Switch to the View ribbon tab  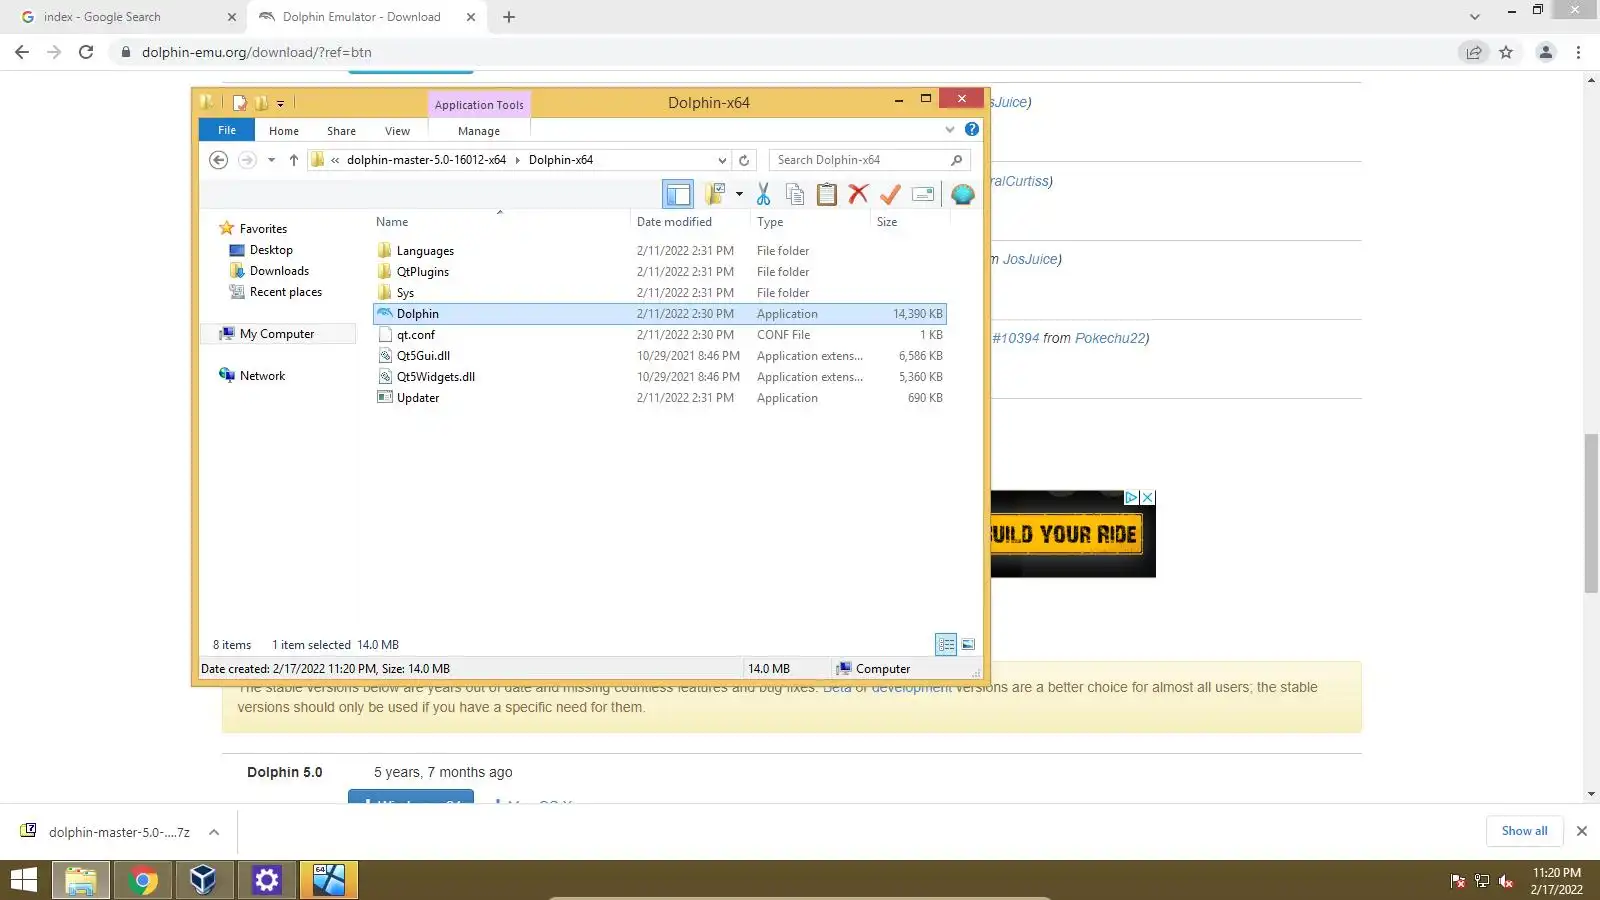coord(397,131)
